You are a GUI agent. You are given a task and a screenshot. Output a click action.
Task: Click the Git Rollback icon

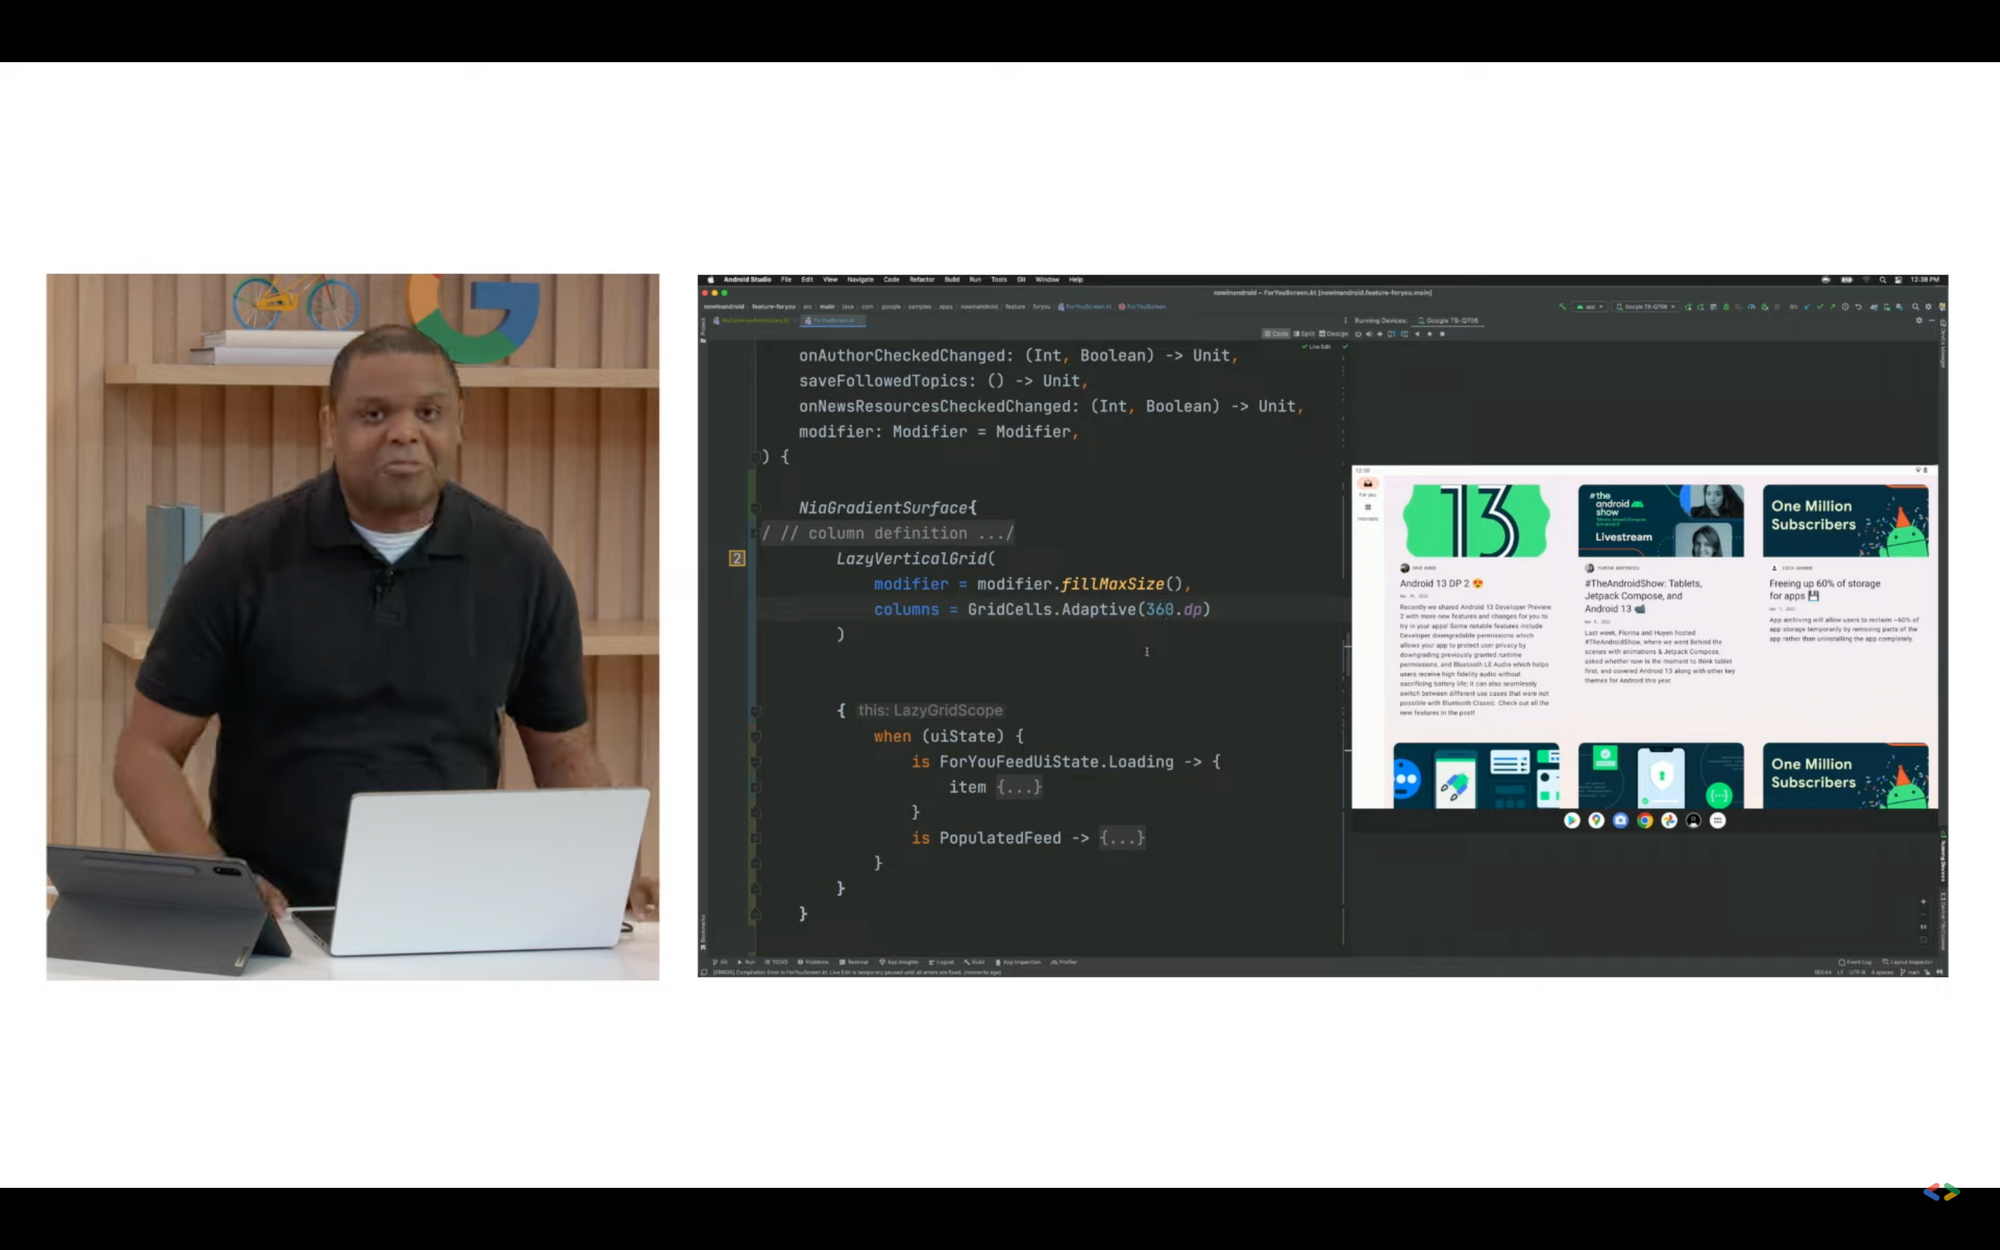point(1858,307)
